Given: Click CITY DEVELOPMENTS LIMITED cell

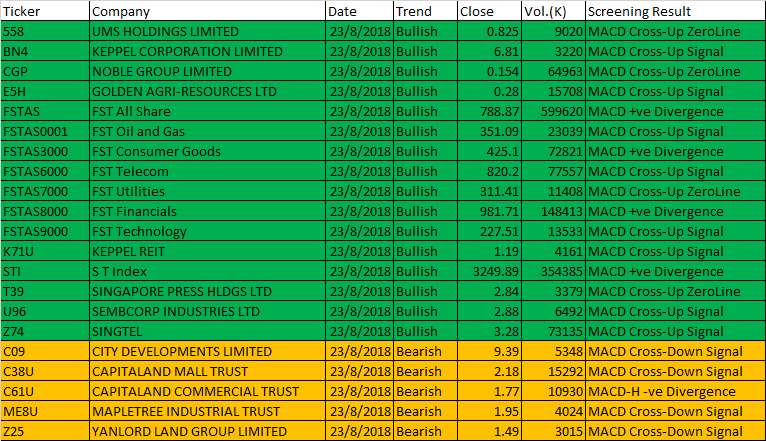Looking at the screenshot, I should tap(208, 352).
